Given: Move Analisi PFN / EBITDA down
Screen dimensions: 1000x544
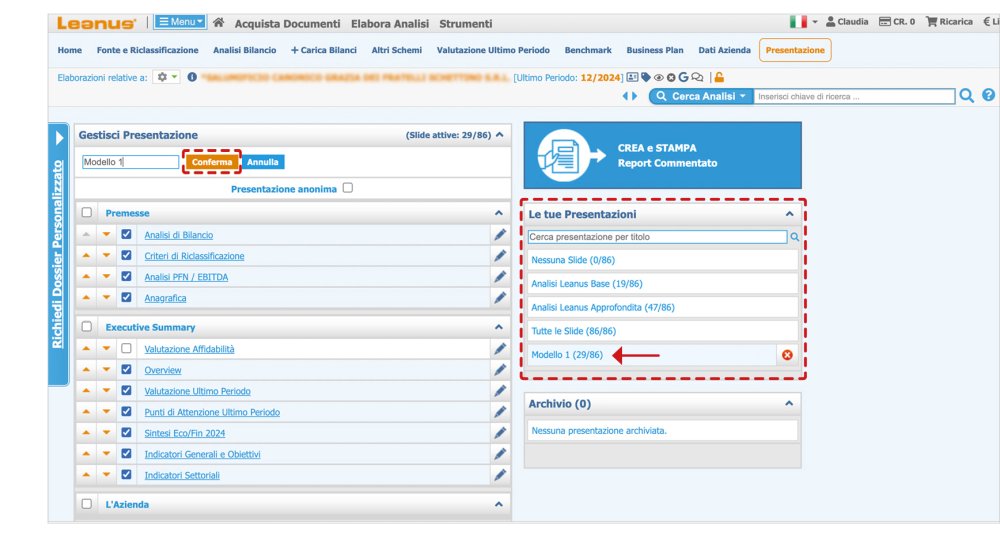Looking at the screenshot, I should tap(107, 277).
